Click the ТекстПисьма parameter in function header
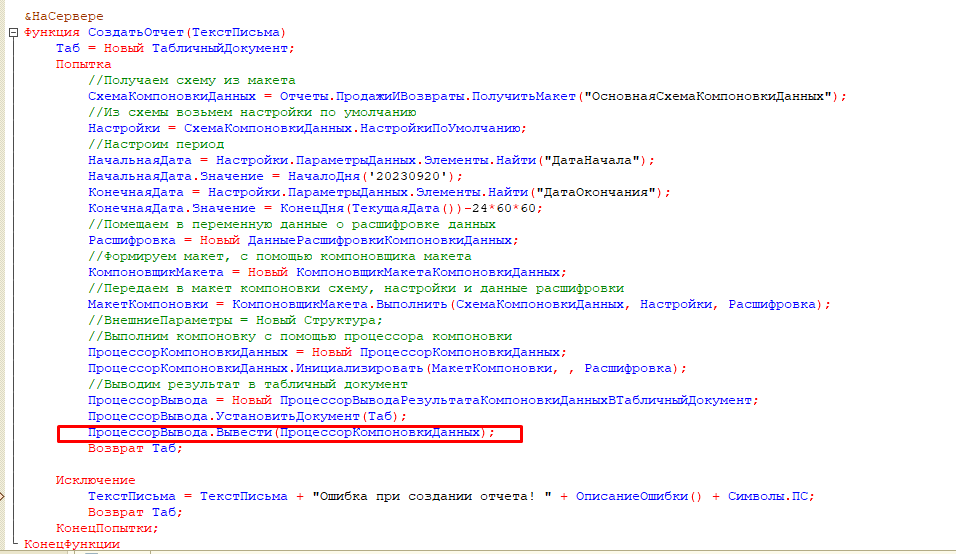This screenshot has height=554, width=956. (236, 32)
